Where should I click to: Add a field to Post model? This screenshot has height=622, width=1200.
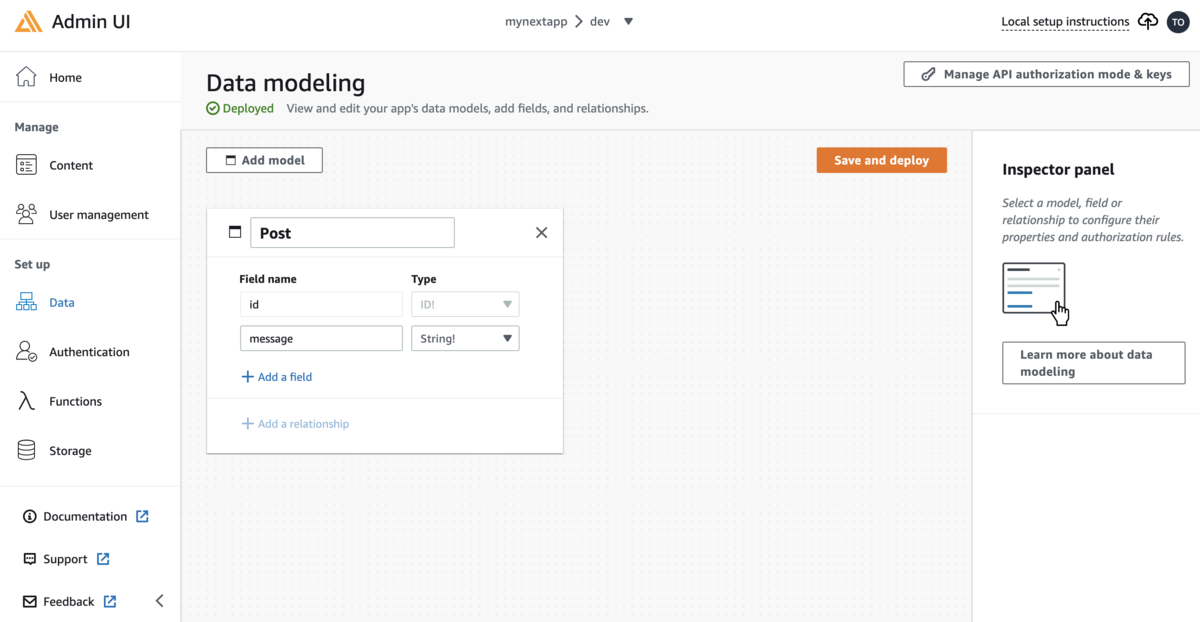tap(277, 377)
